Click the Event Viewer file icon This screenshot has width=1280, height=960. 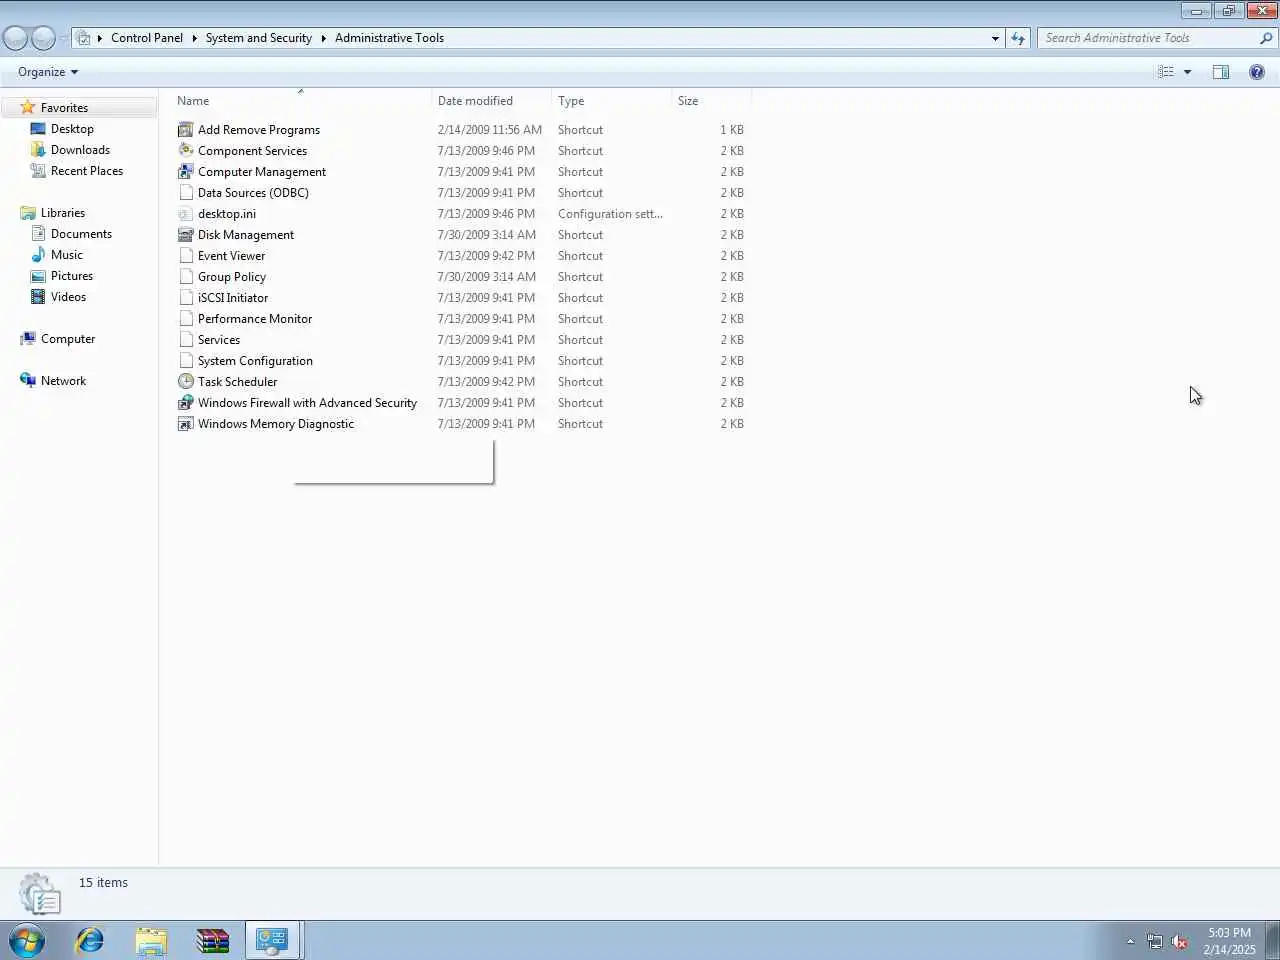pos(185,256)
